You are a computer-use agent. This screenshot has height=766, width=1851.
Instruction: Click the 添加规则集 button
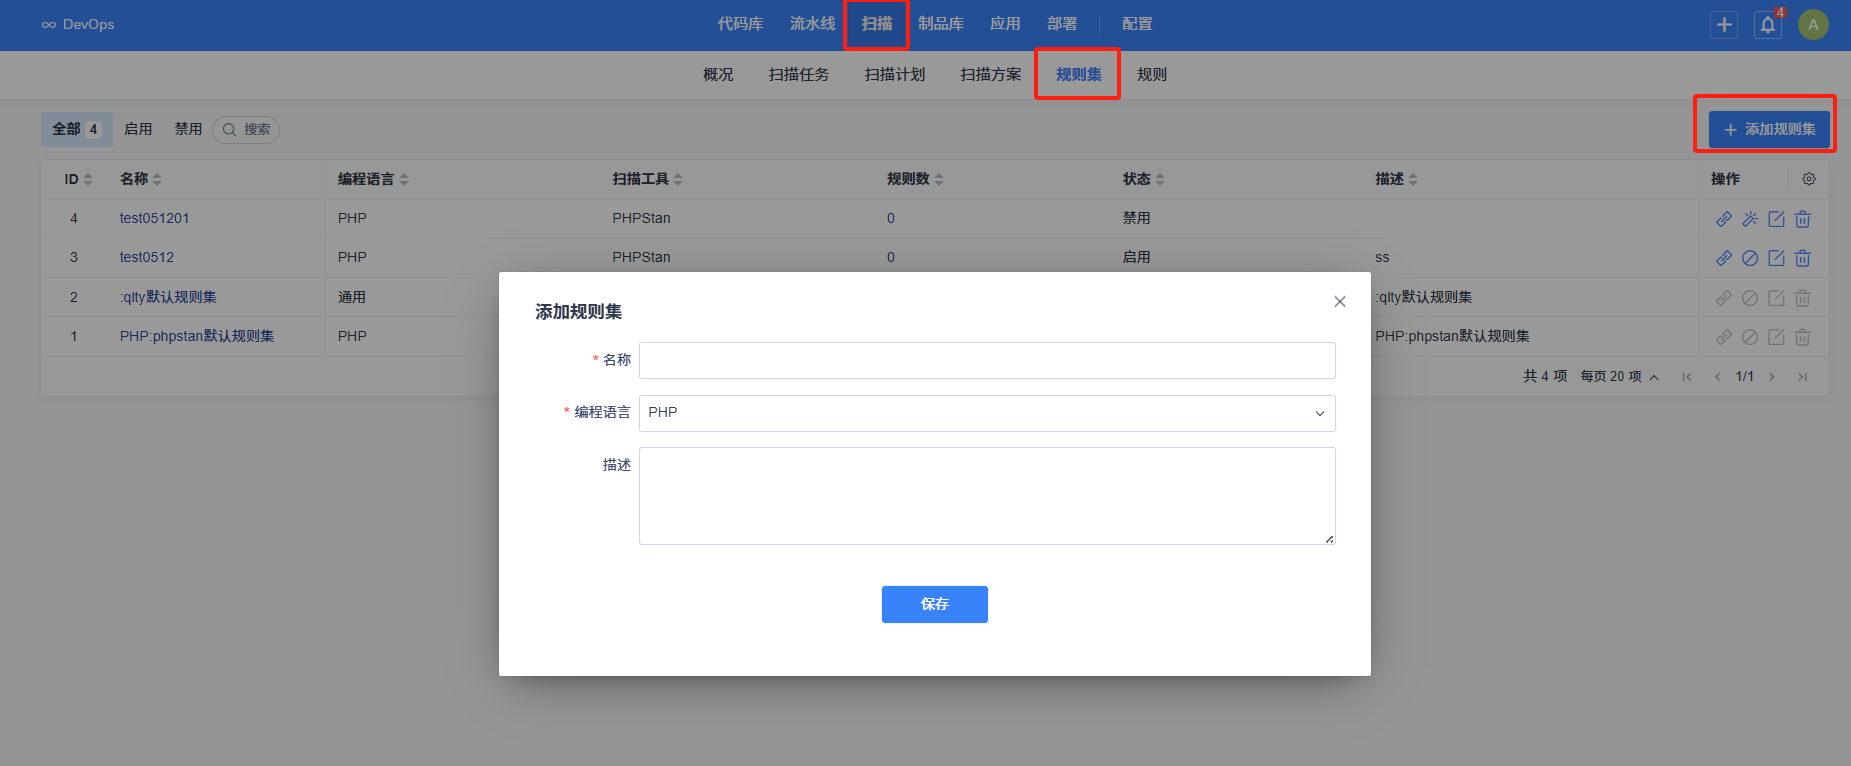tap(1769, 130)
